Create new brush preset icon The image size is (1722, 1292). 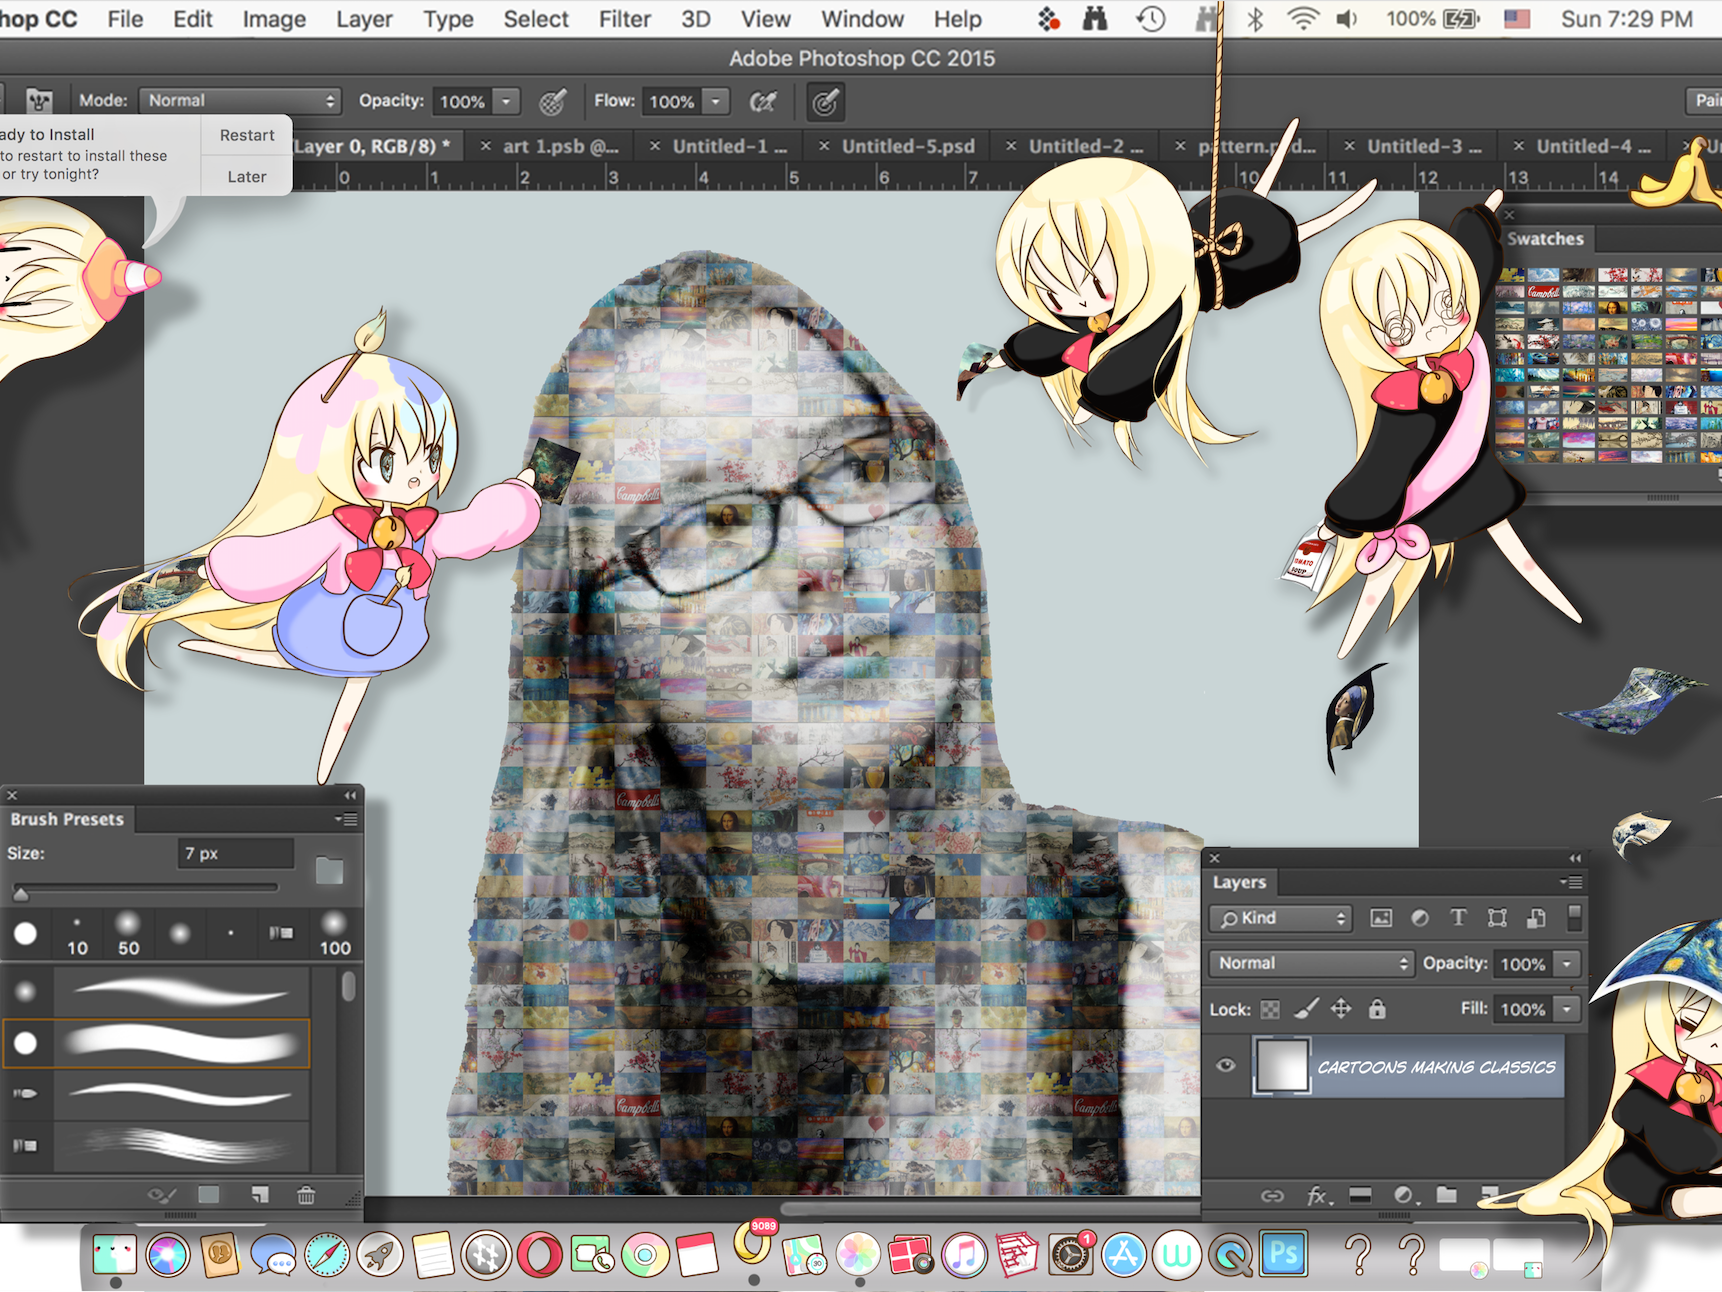[259, 1194]
